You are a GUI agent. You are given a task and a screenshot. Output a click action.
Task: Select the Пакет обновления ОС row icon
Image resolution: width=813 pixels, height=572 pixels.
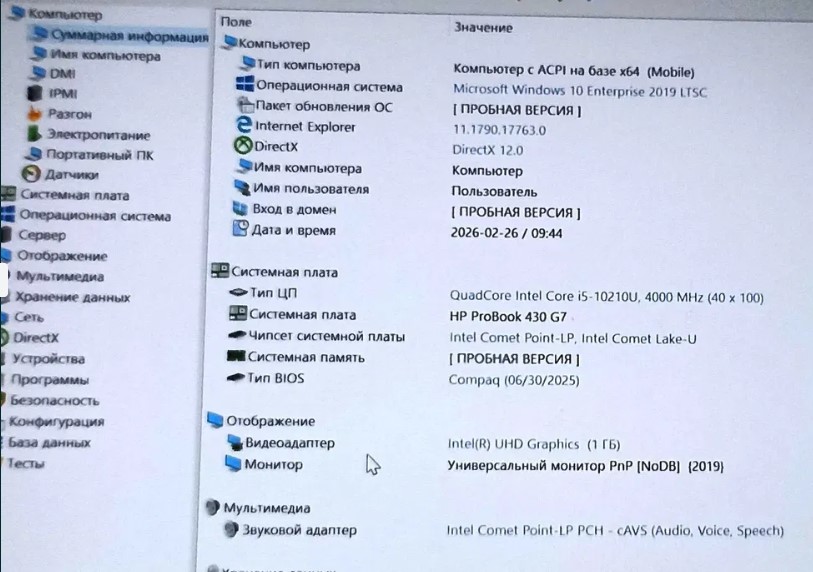(245, 105)
